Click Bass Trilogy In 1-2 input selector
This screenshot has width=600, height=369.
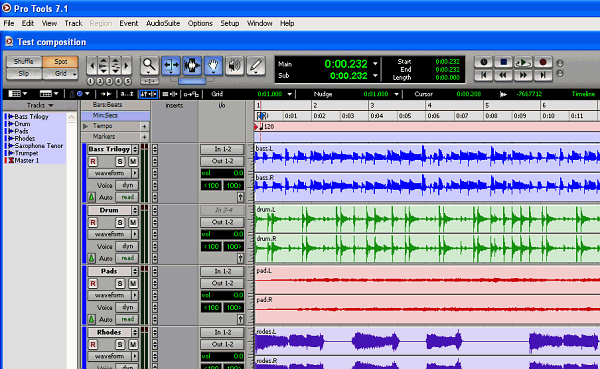[222, 149]
